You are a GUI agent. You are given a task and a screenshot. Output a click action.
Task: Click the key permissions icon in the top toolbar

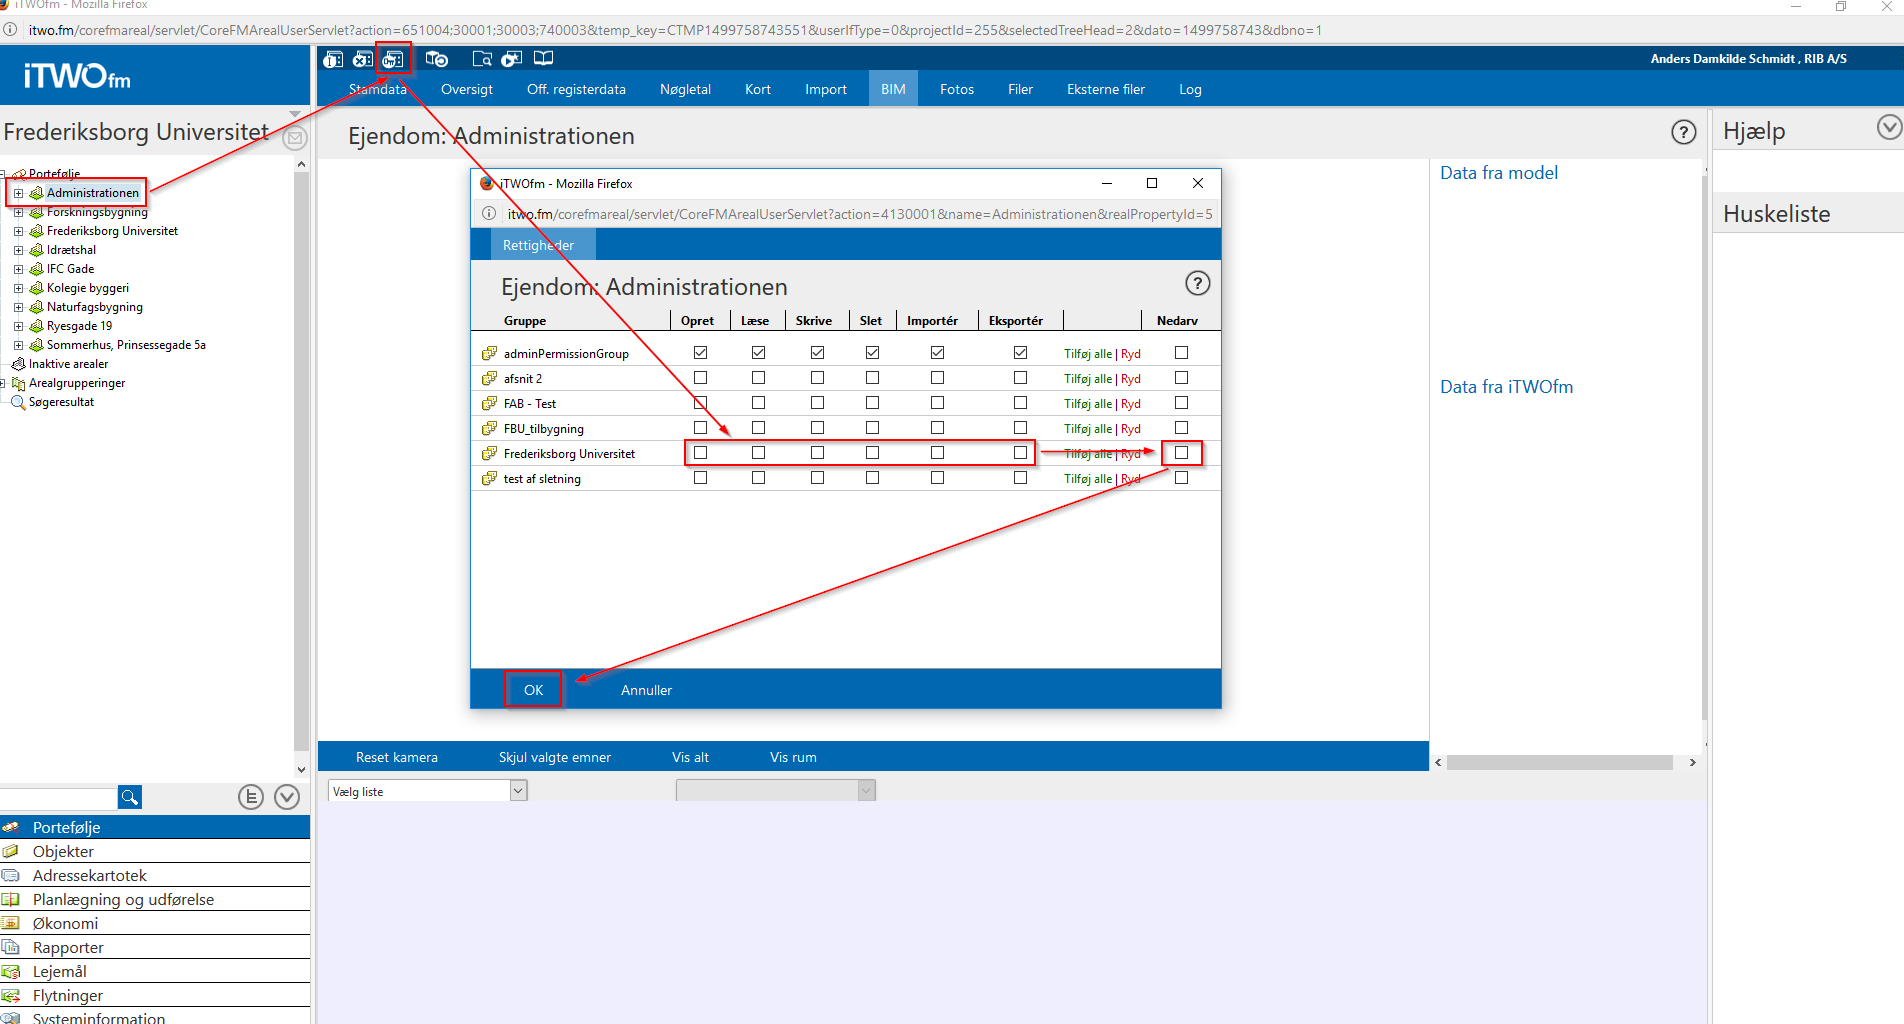point(393,59)
